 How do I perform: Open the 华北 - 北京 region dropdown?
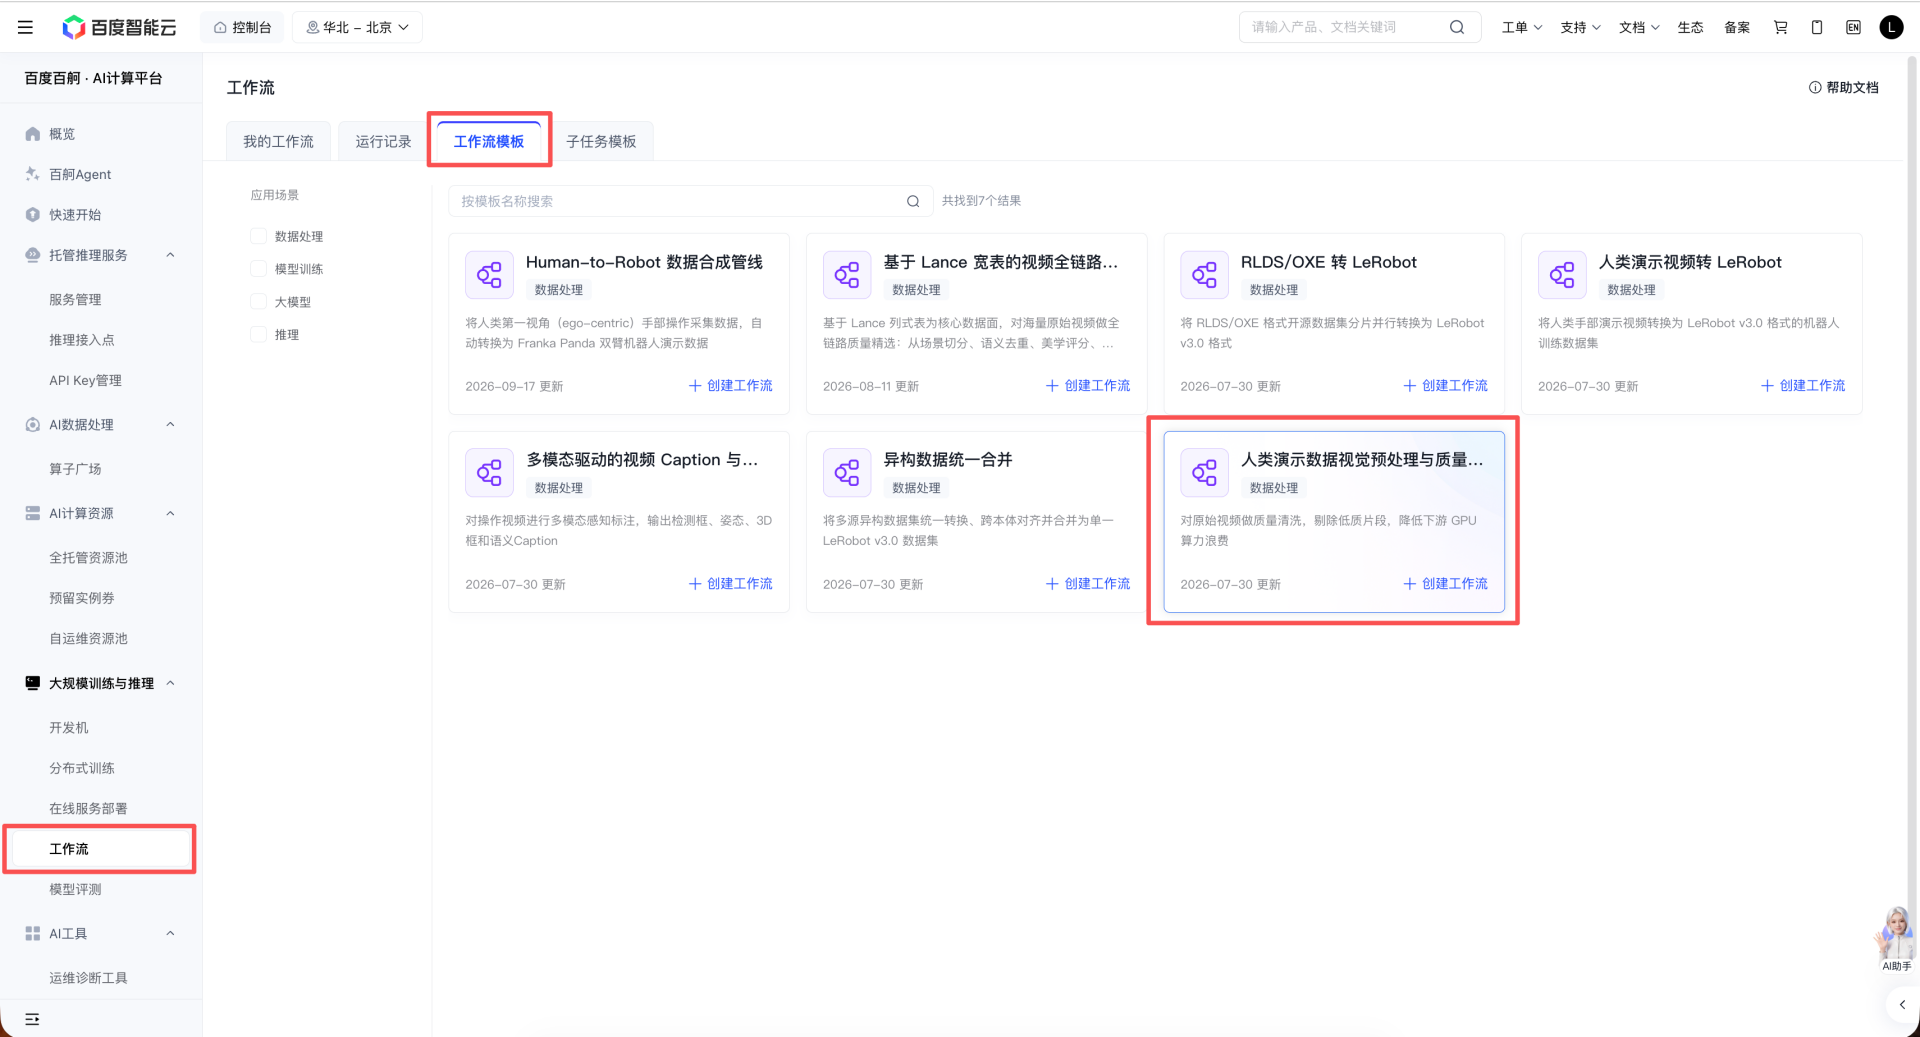coord(357,27)
